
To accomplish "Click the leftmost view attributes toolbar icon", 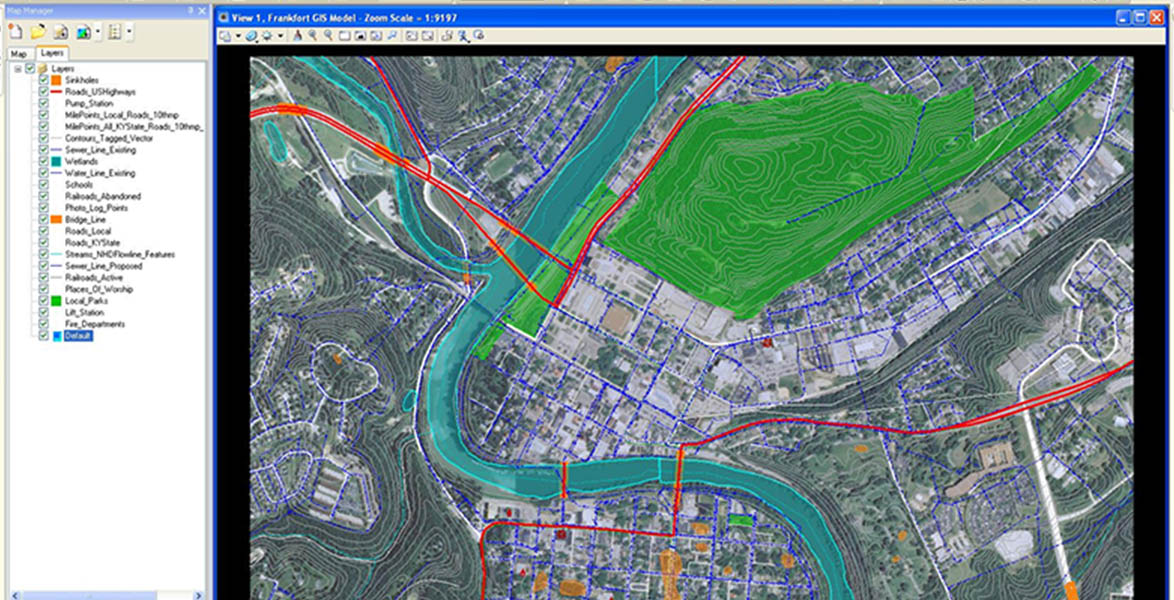I will (224, 36).
